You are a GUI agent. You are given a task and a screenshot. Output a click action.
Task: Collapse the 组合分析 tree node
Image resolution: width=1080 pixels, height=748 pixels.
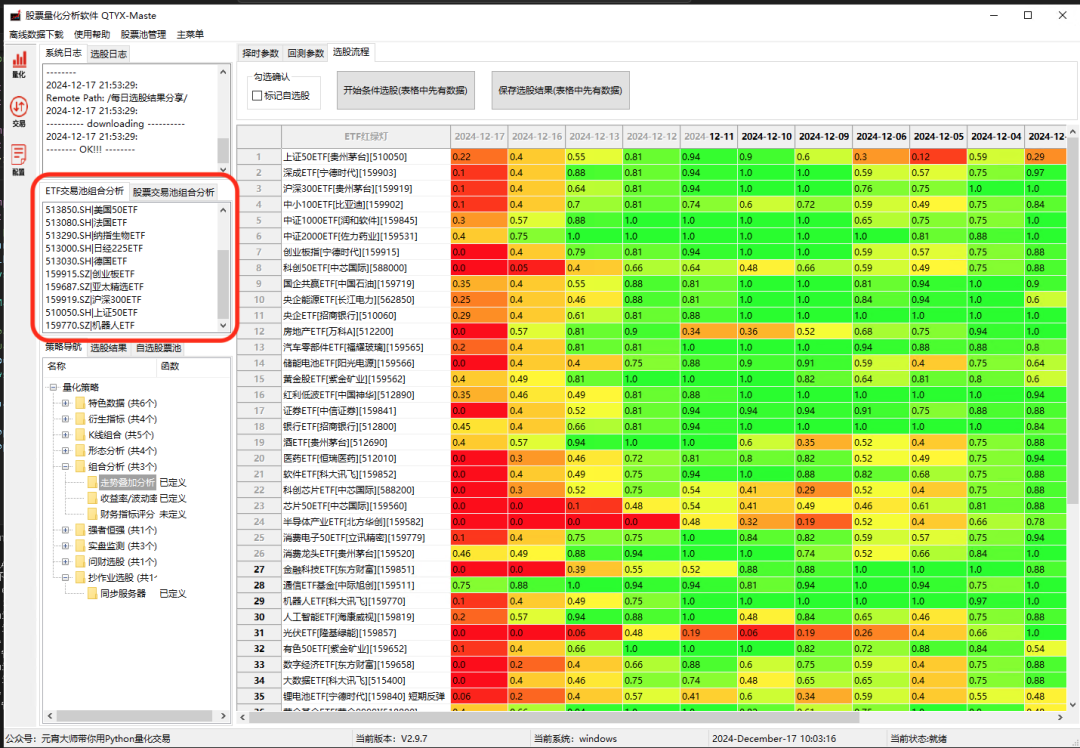pyautogui.click(x=65, y=466)
